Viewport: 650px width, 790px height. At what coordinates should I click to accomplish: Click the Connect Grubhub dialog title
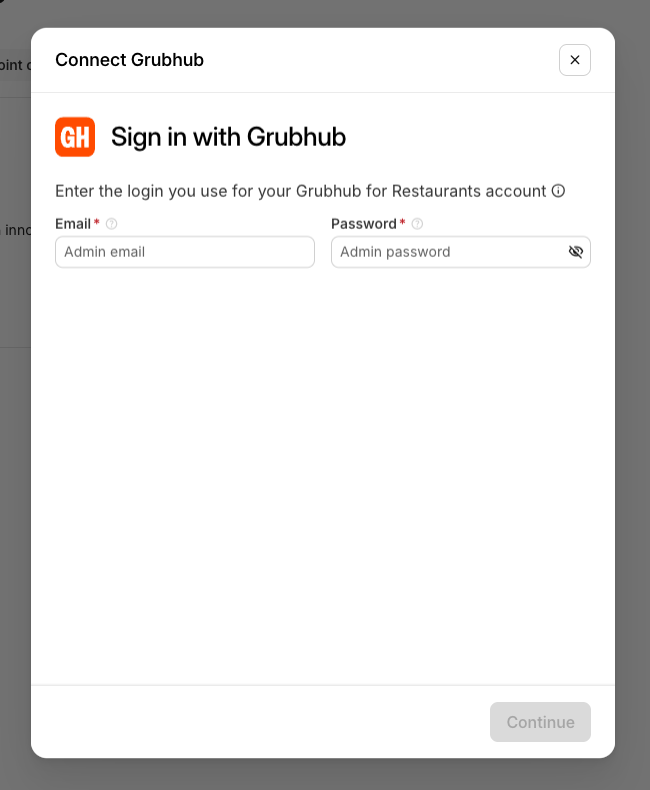click(129, 60)
